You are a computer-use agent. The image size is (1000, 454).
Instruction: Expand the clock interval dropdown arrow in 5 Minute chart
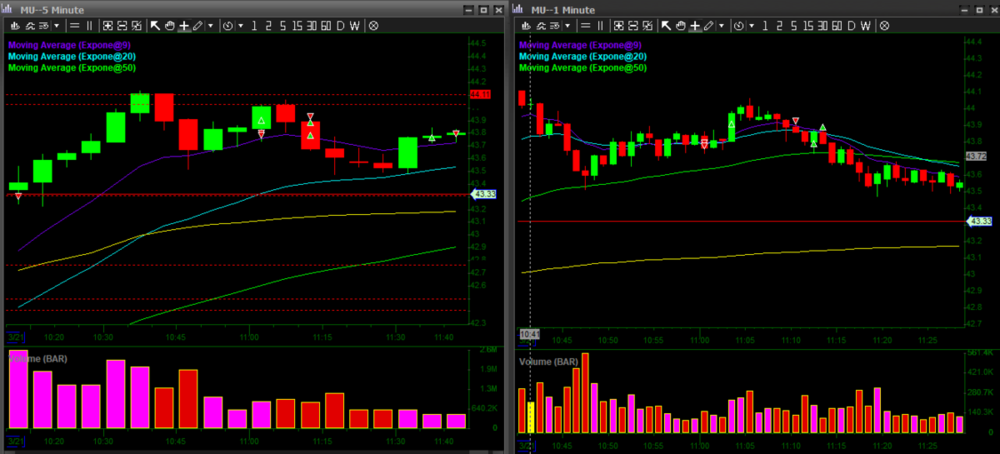[240, 24]
